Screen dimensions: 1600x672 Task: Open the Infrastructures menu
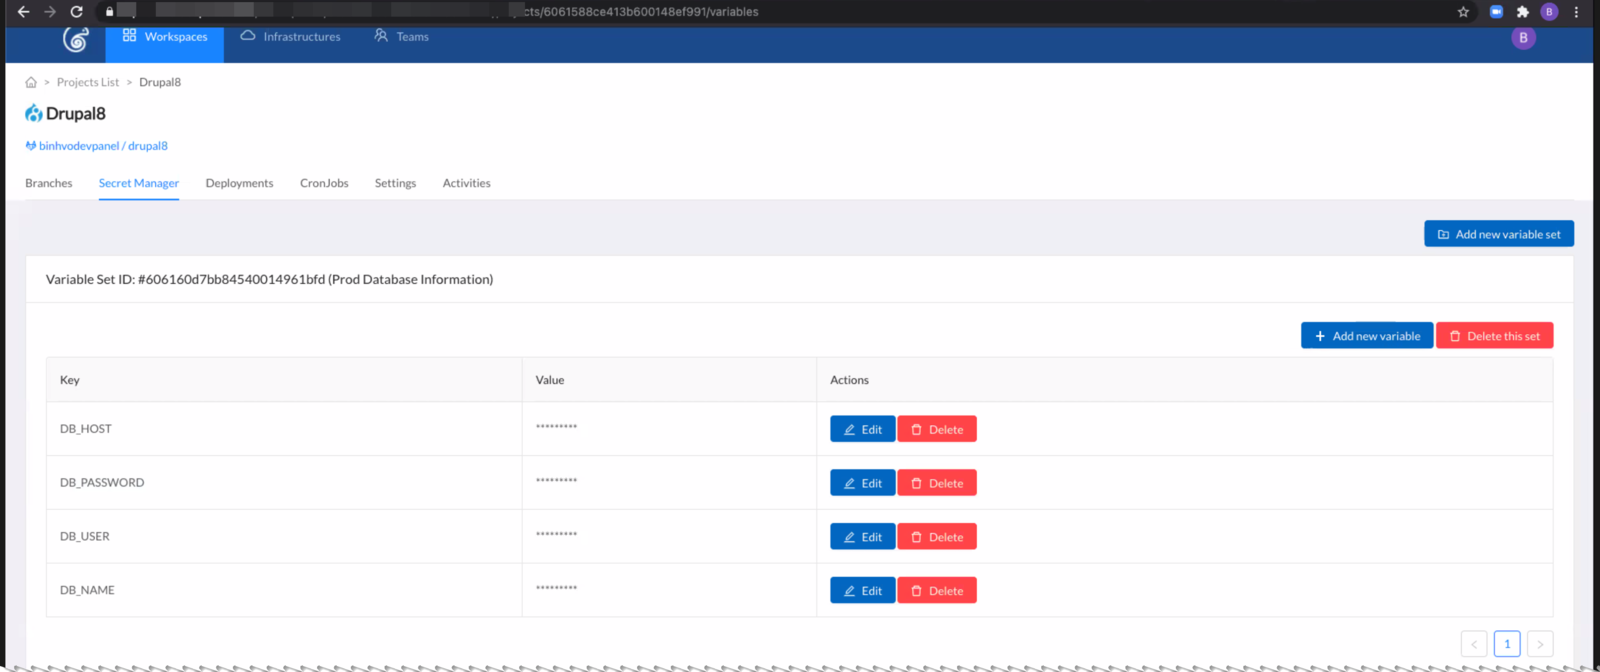click(291, 37)
